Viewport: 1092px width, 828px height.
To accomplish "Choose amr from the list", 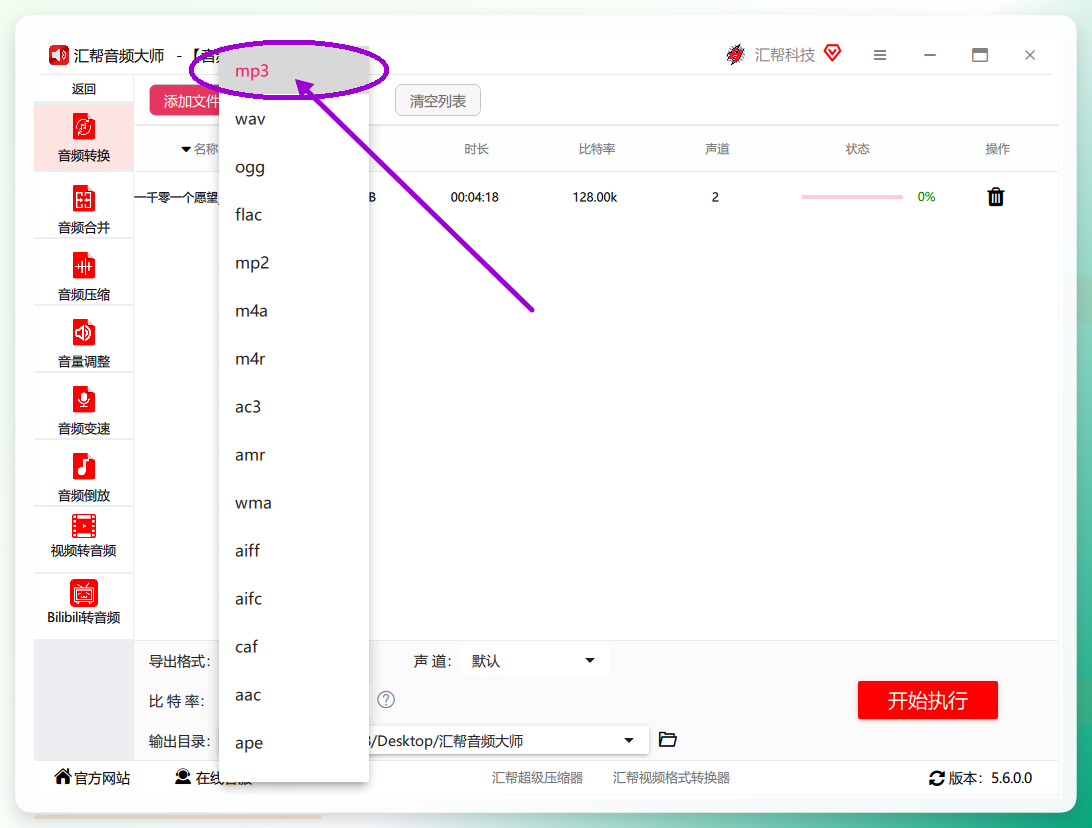I will click(294, 455).
